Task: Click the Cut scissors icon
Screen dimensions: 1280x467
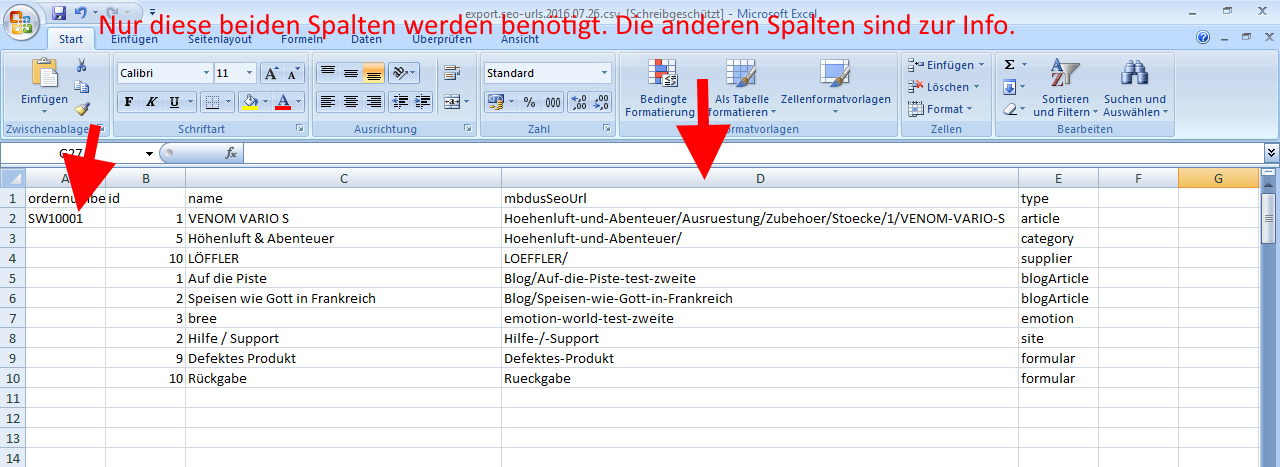Action: (x=82, y=66)
